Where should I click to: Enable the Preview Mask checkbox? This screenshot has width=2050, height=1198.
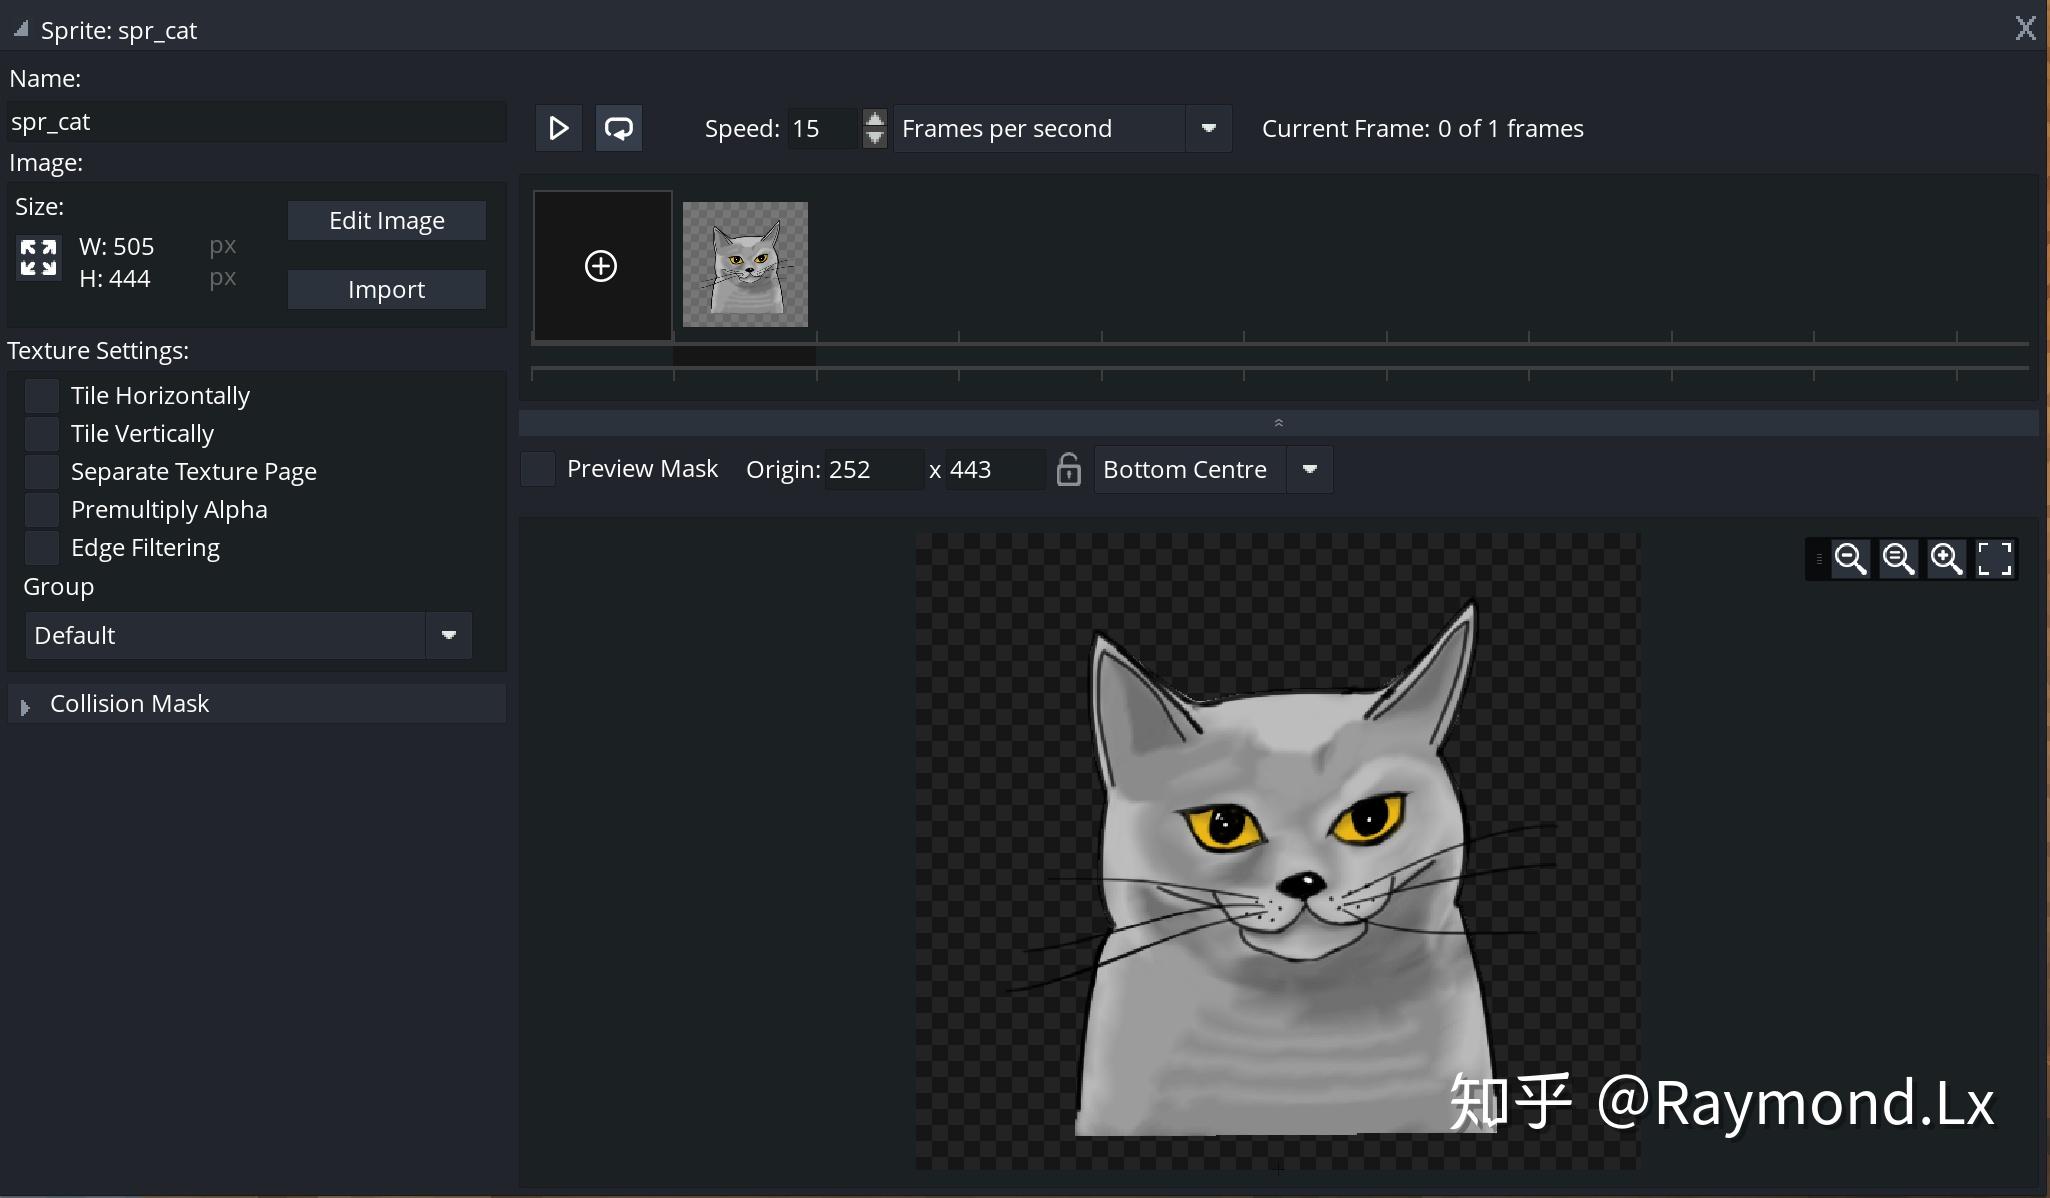tap(537, 468)
